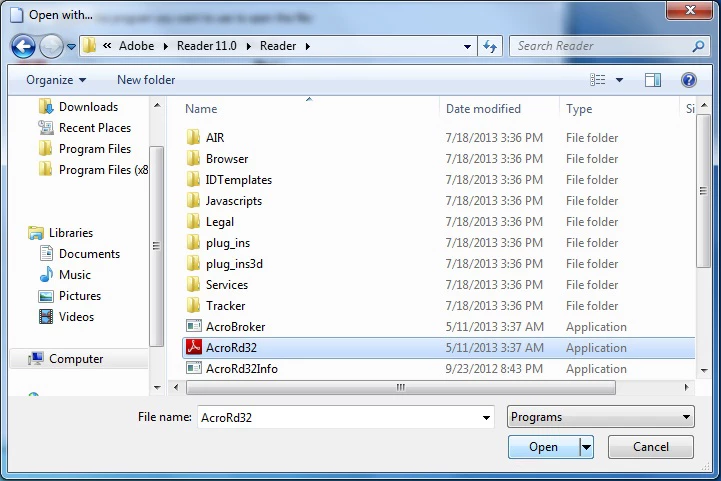This screenshot has height=481, width=721.
Task: Select the plug_ins folder icon
Action: [194, 242]
